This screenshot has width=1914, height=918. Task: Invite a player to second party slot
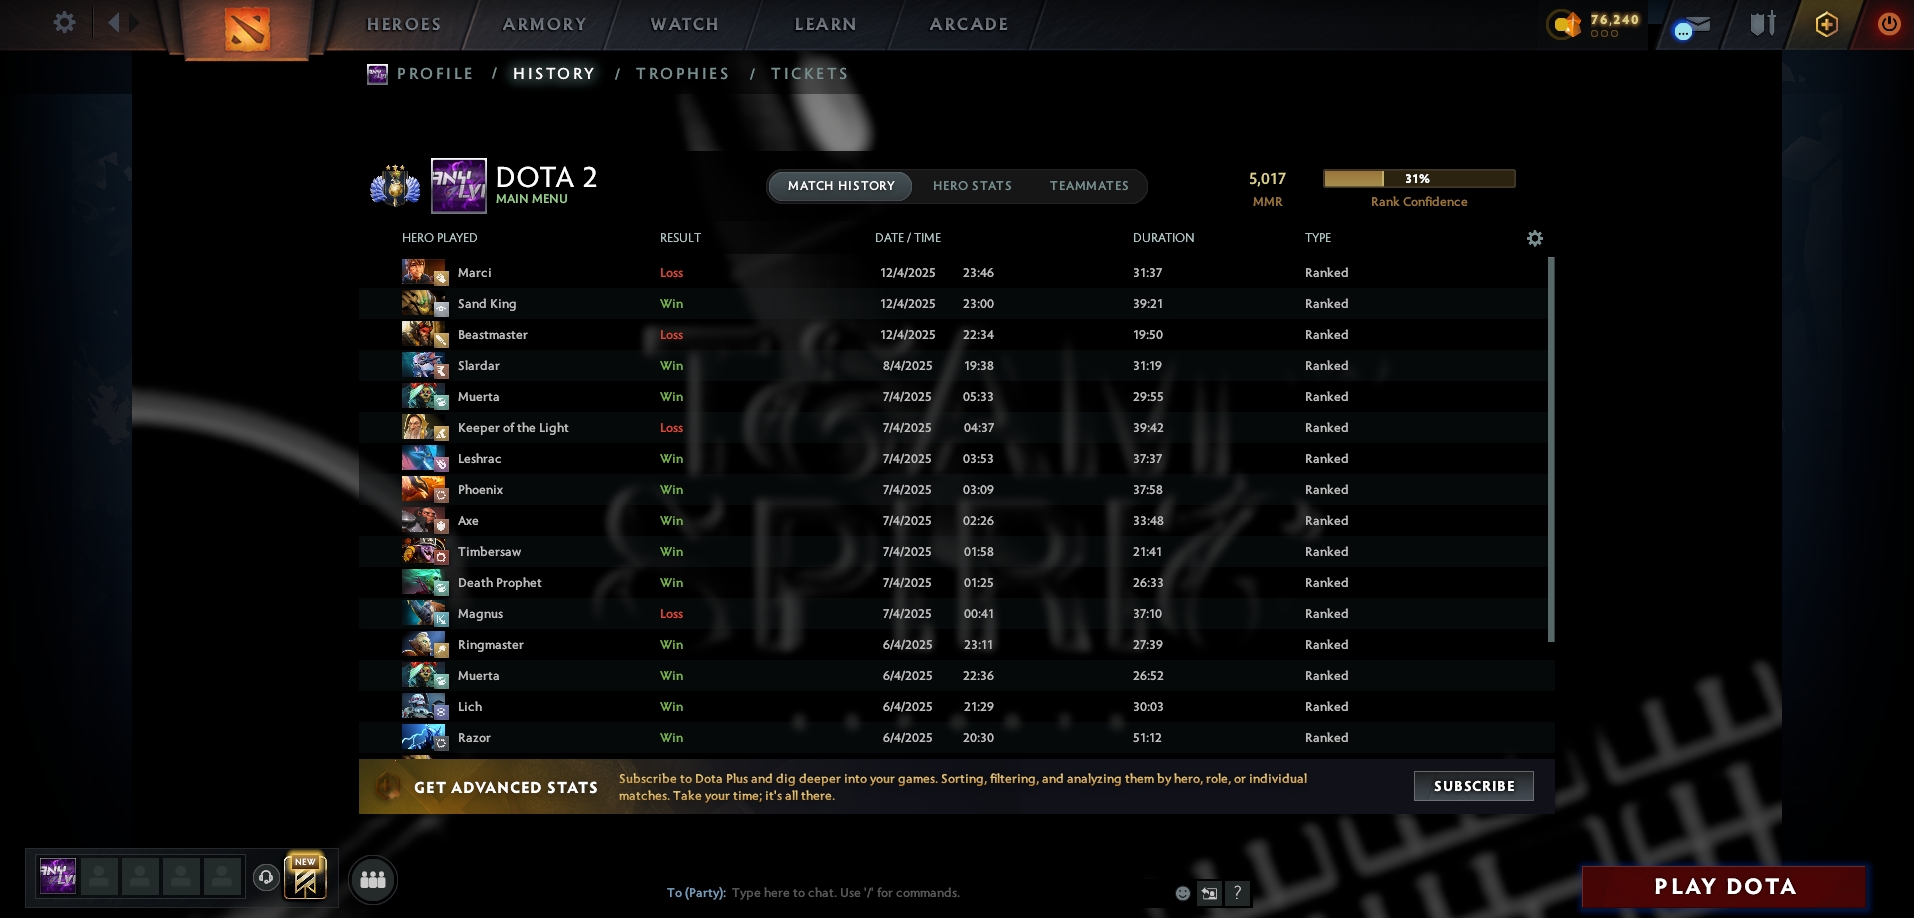click(x=99, y=876)
